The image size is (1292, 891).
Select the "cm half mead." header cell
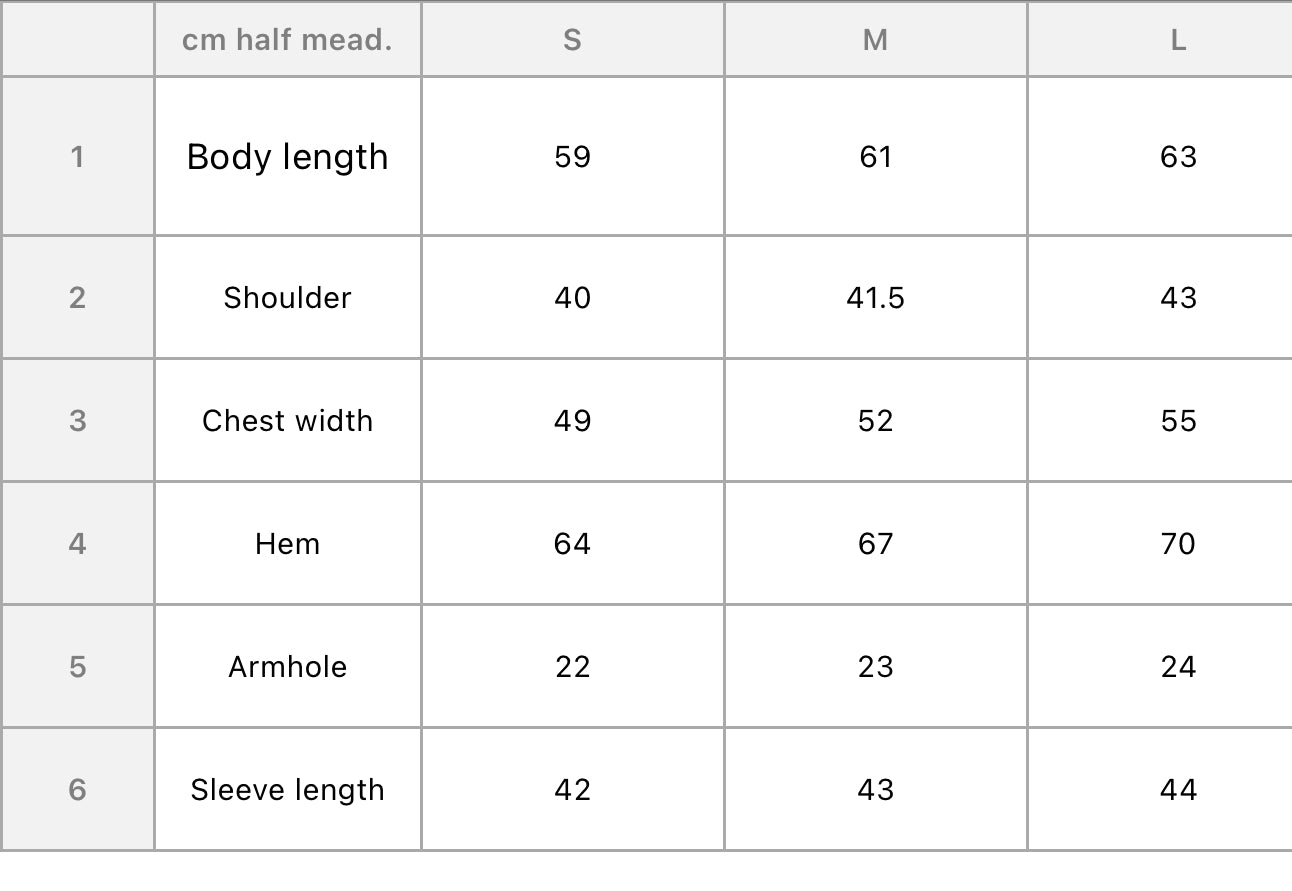pyautogui.click(x=288, y=39)
